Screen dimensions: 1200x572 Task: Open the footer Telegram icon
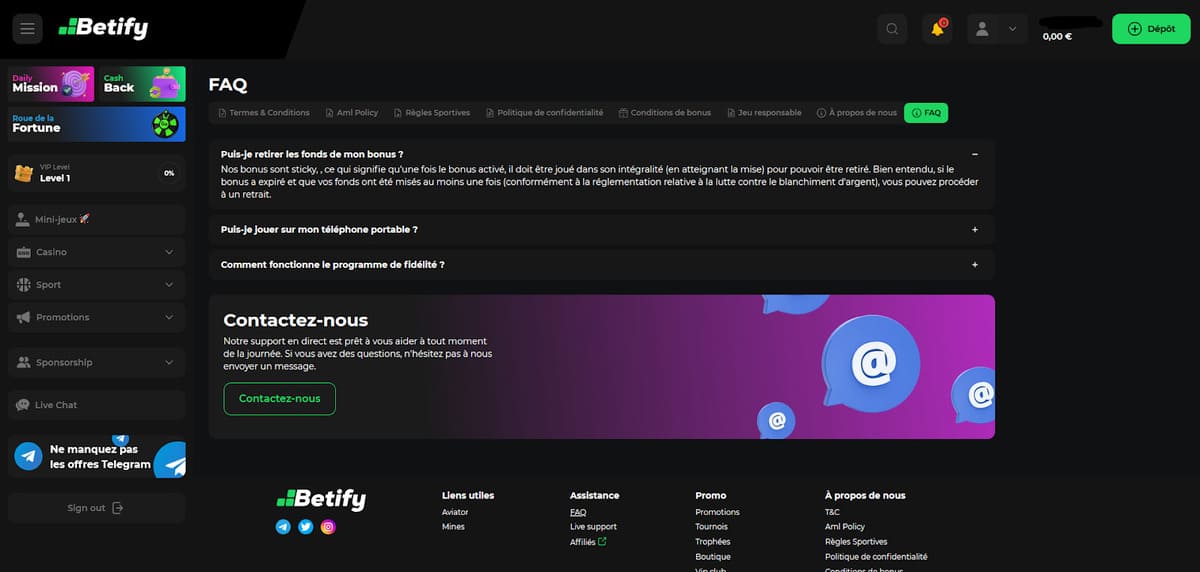283,526
